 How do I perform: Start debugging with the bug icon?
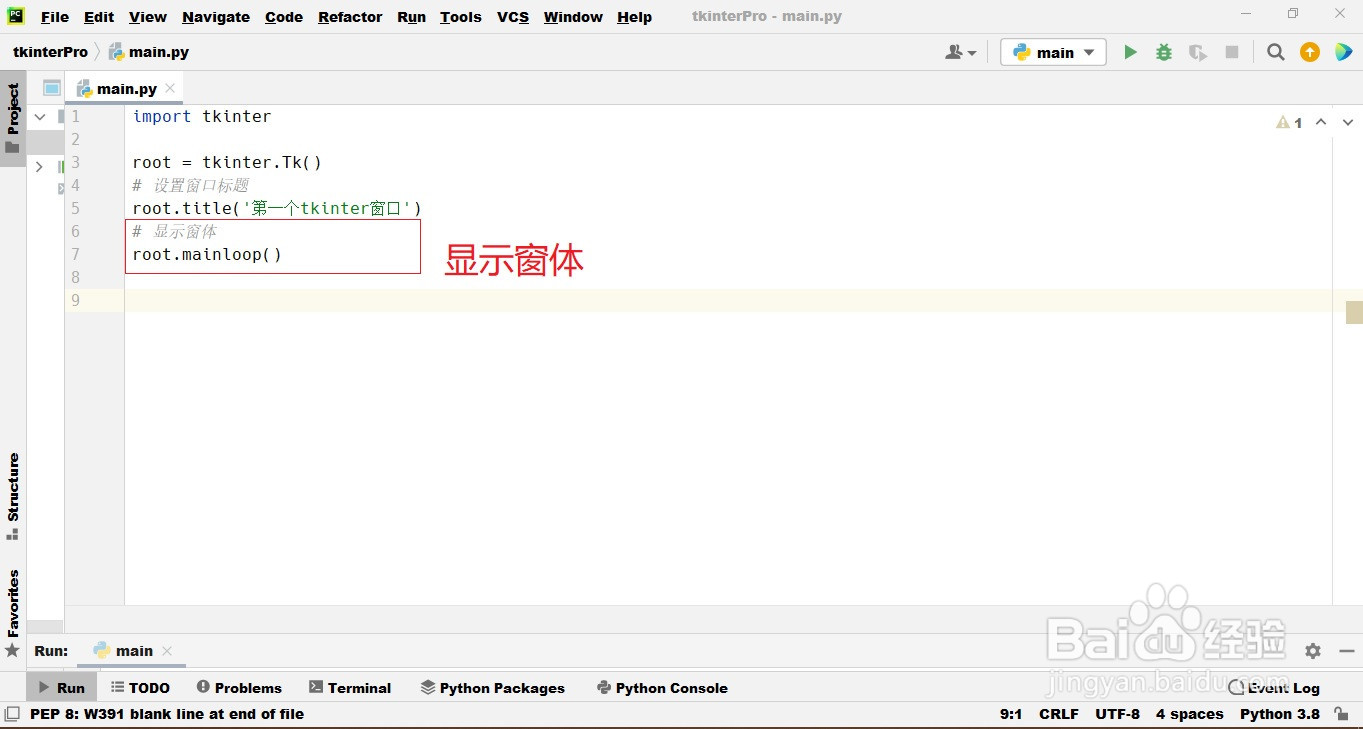[x=1163, y=51]
